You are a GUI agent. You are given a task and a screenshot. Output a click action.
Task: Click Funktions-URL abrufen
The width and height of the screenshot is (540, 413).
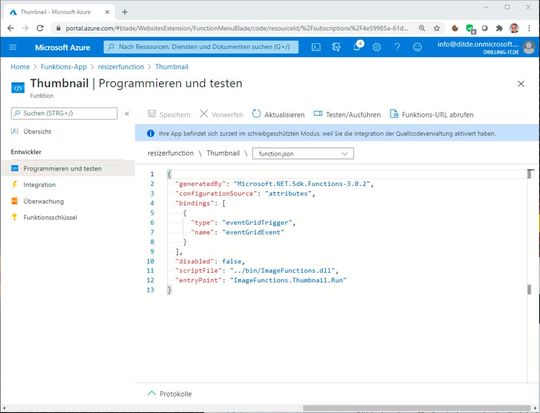tap(432, 114)
